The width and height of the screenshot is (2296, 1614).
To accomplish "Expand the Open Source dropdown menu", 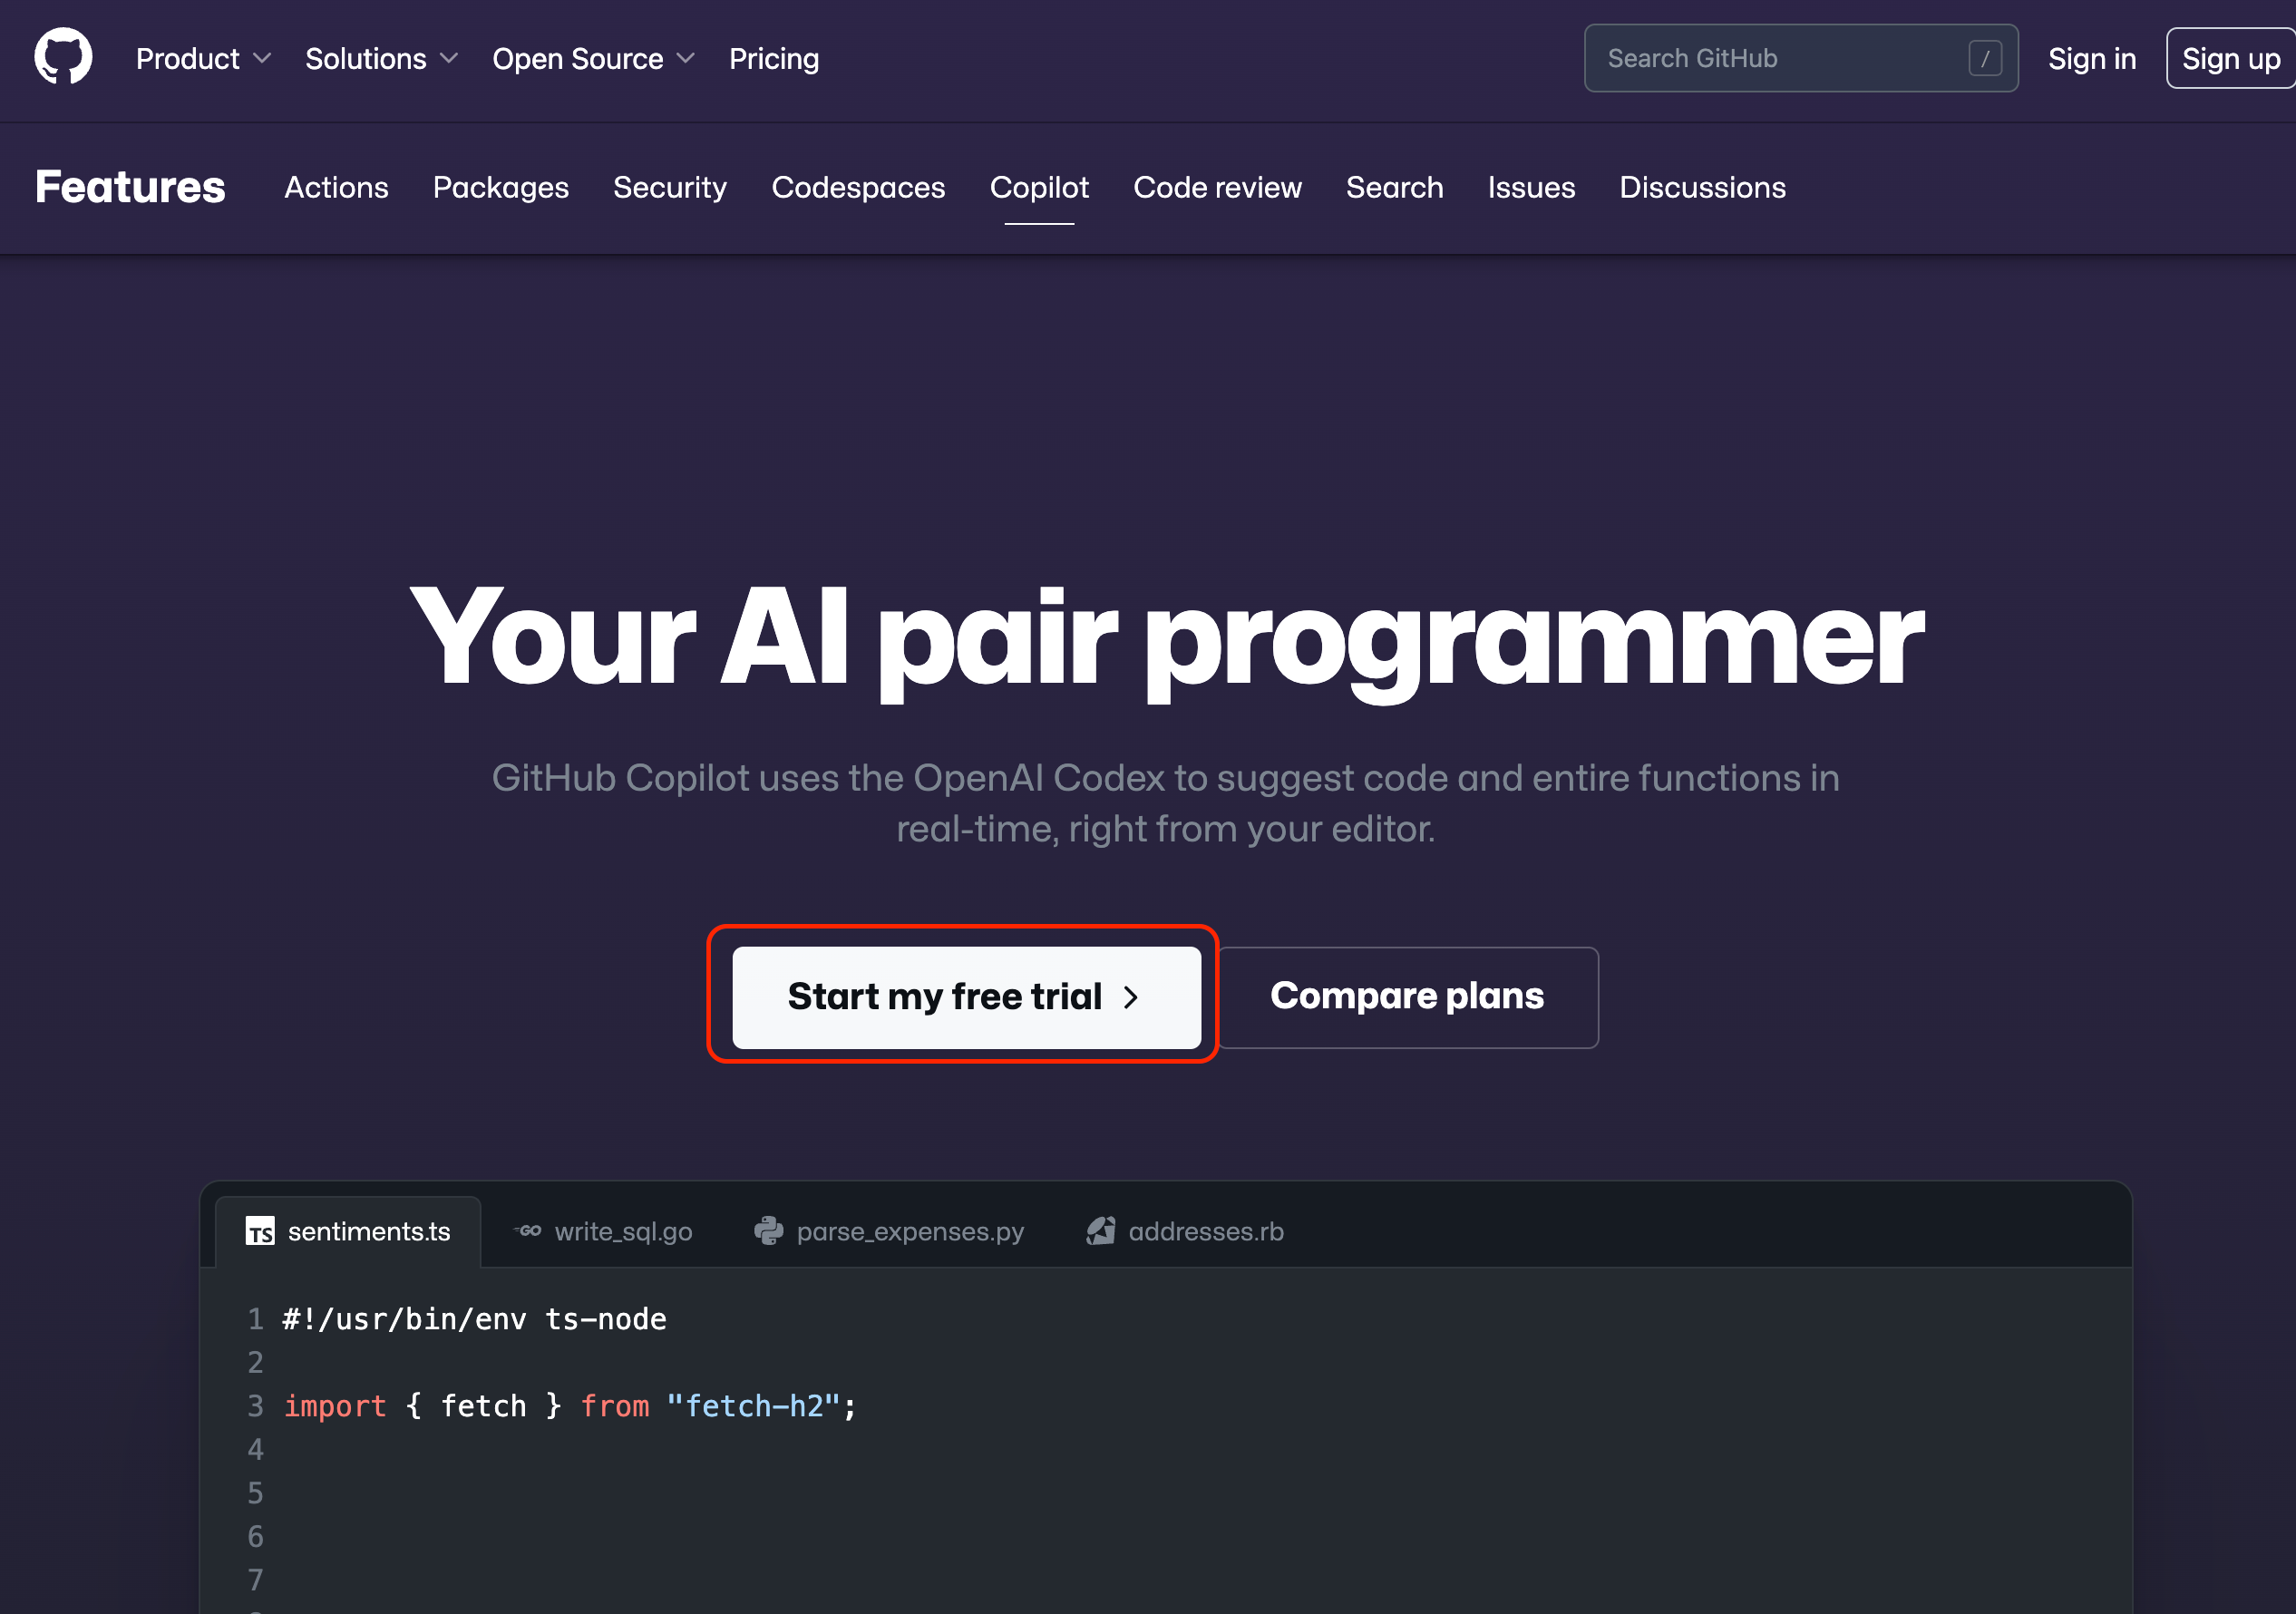I will 593,59.
